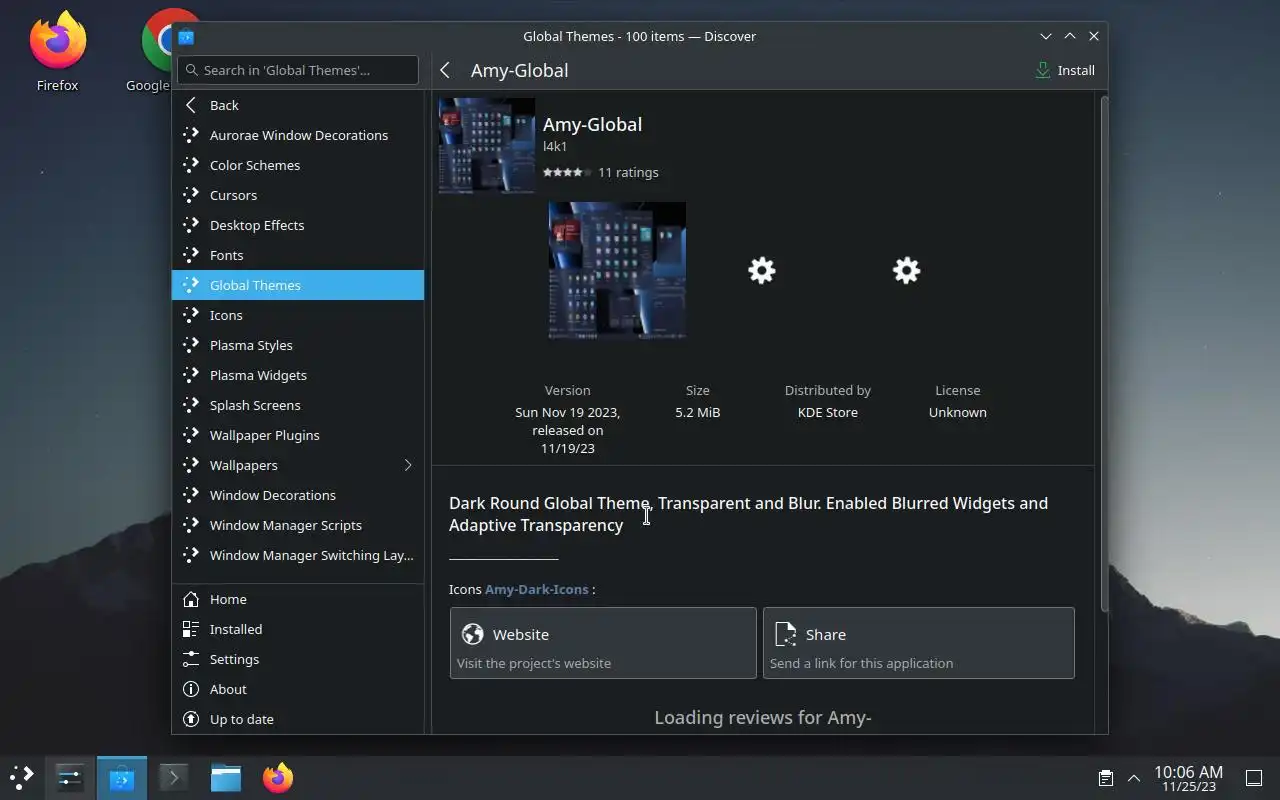Viewport: 1280px width, 800px height.
Task: Open Dolphin file manager from taskbar
Action: pos(226,777)
